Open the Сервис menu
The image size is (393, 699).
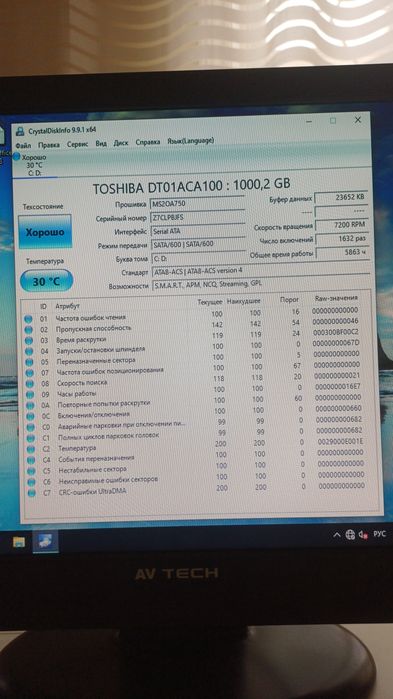coord(78,144)
